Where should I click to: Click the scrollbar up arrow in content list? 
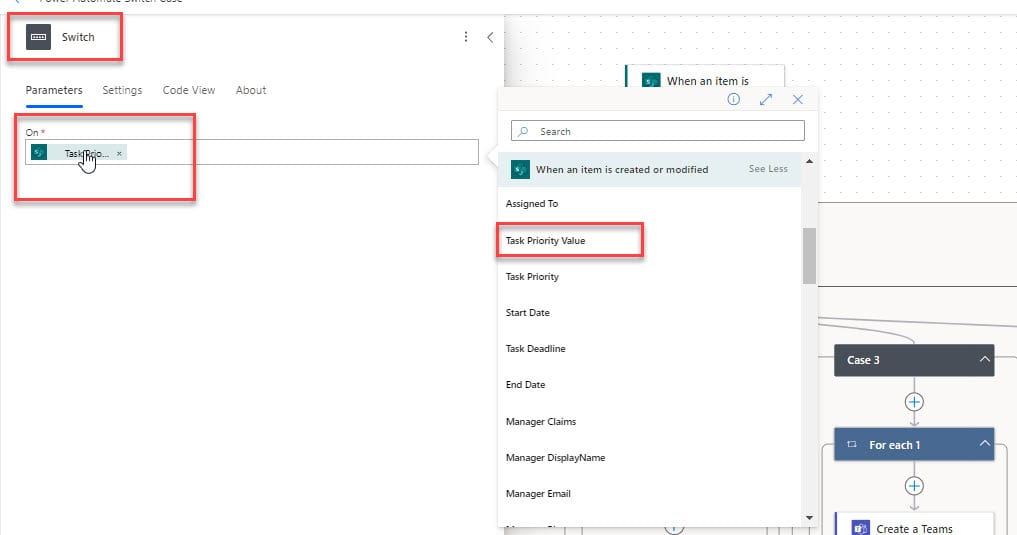809,161
